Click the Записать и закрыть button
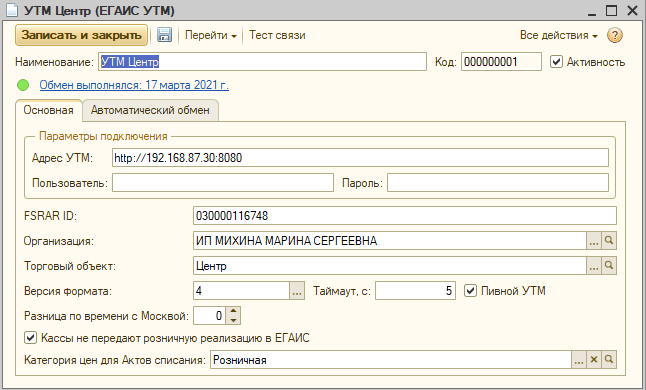This screenshot has height=390, width=646. (x=82, y=35)
